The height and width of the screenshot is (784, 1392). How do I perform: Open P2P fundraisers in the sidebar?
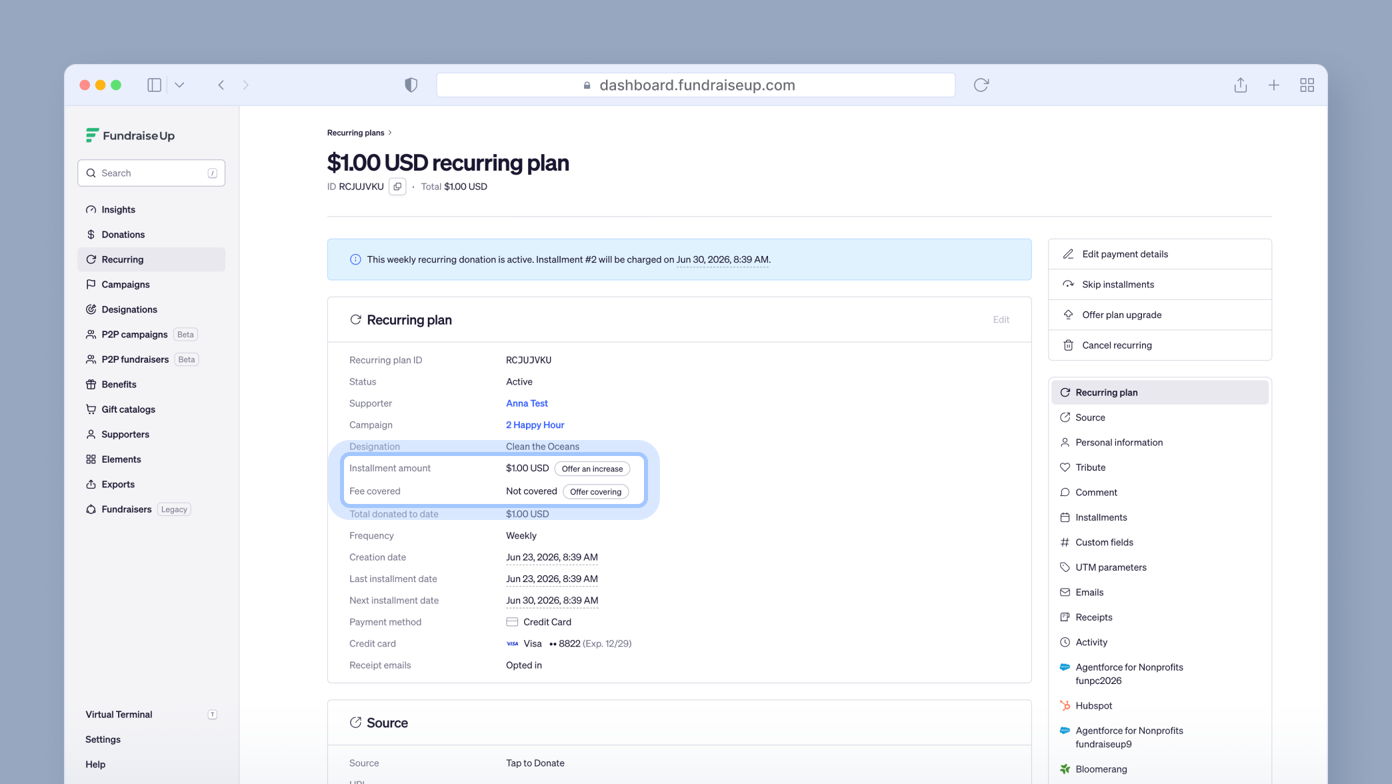tap(151, 359)
